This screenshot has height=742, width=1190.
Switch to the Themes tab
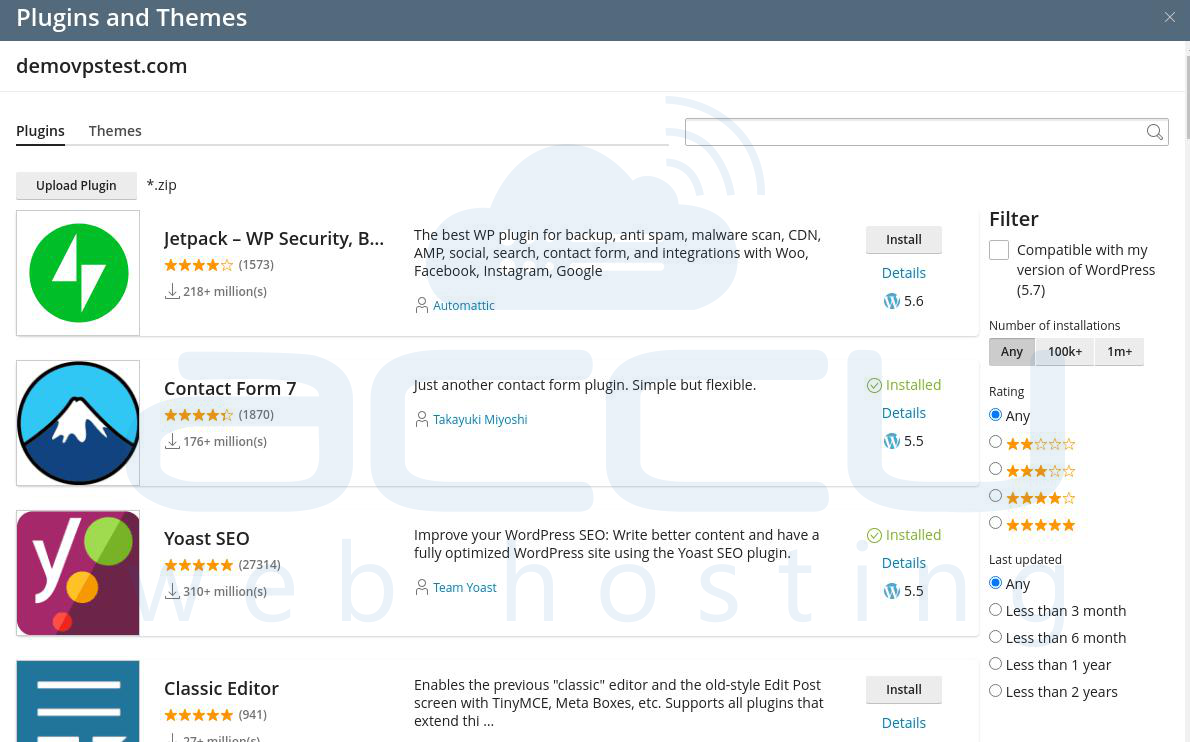click(x=115, y=130)
